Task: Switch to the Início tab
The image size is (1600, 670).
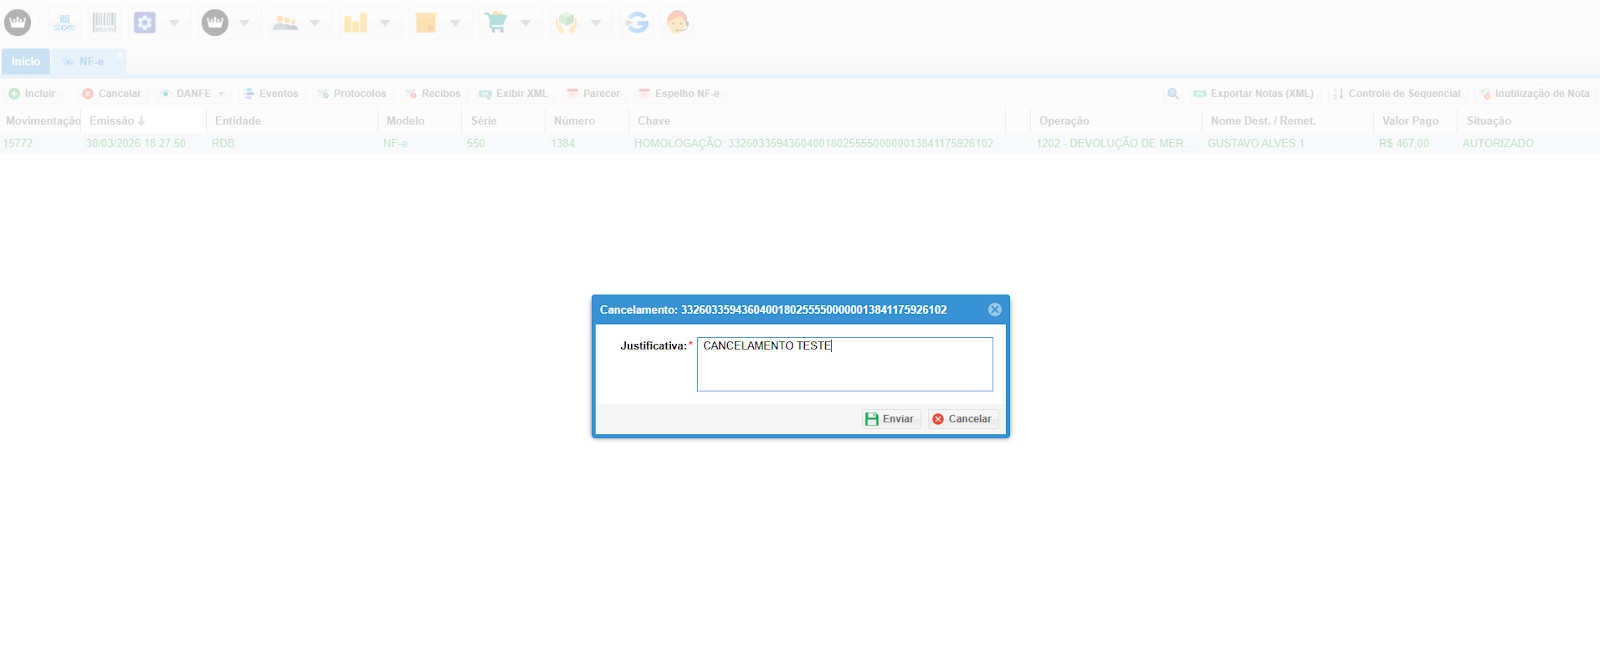Action: (26, 62)
